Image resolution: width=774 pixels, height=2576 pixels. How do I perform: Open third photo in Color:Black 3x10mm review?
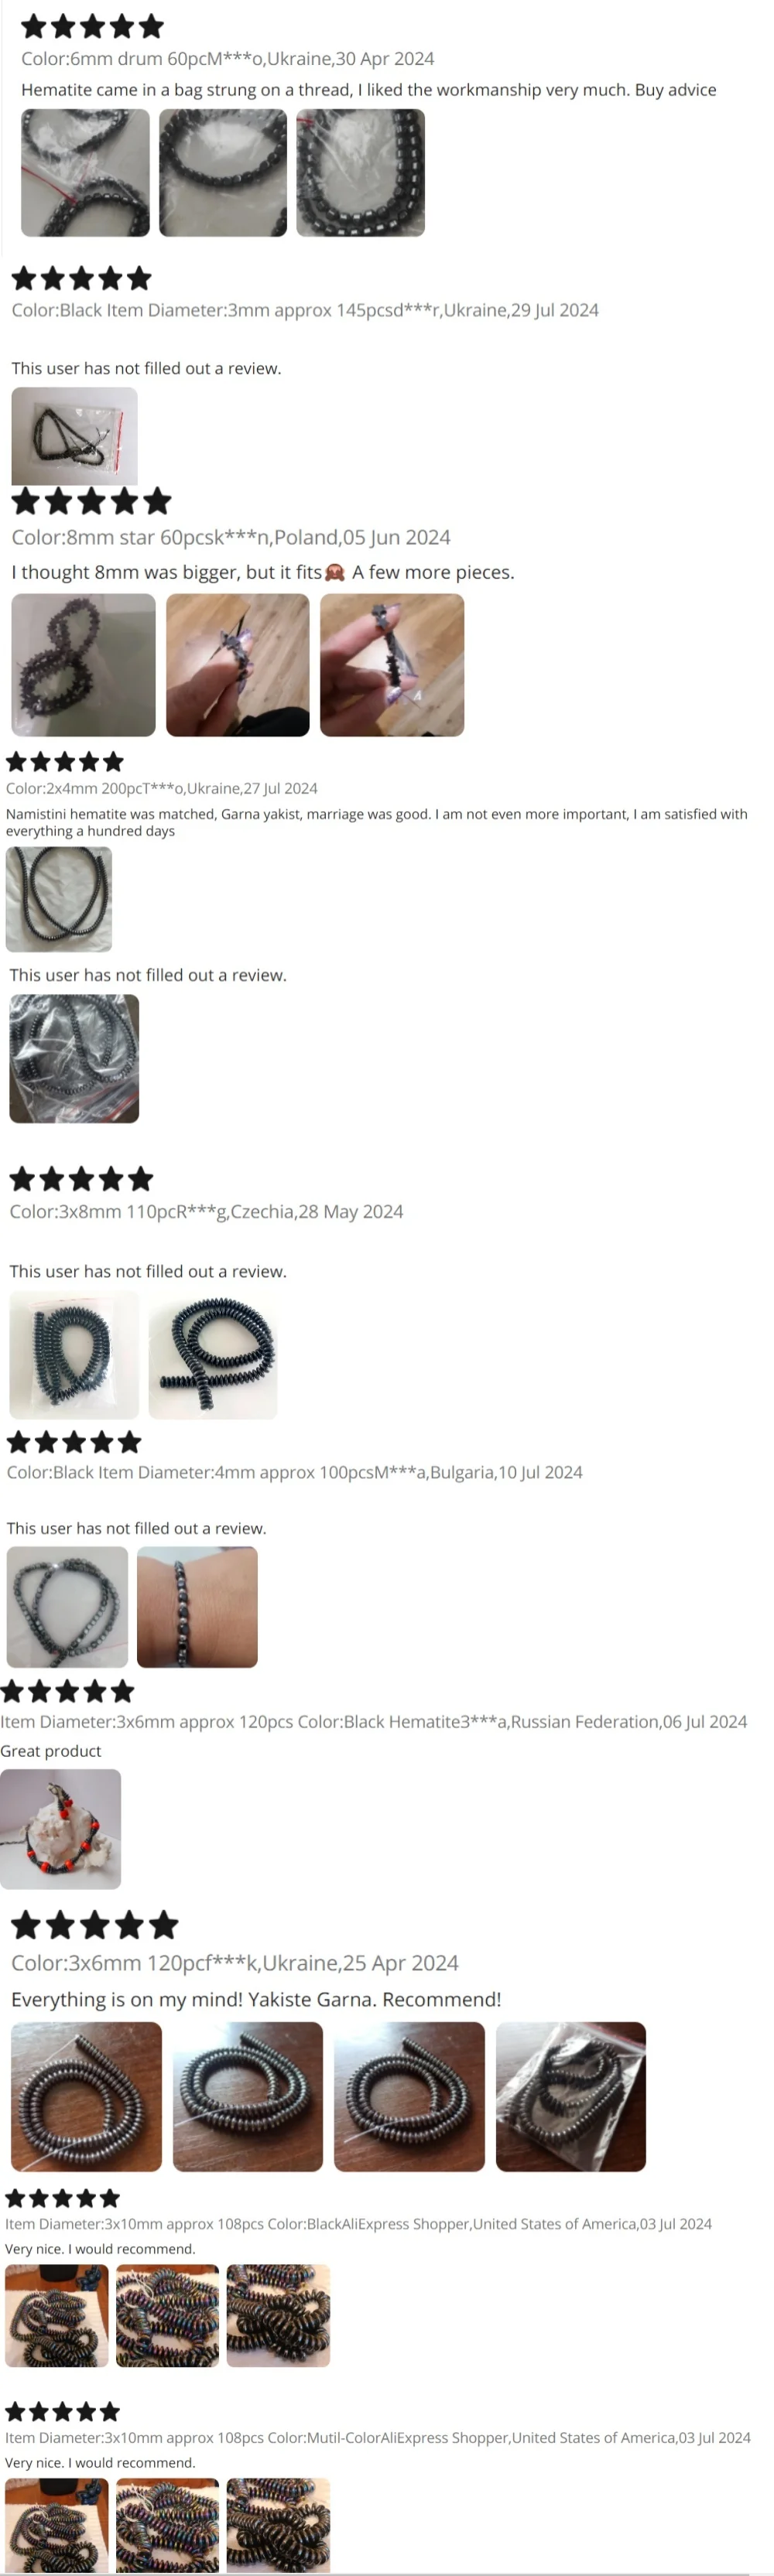[278, 2316]
